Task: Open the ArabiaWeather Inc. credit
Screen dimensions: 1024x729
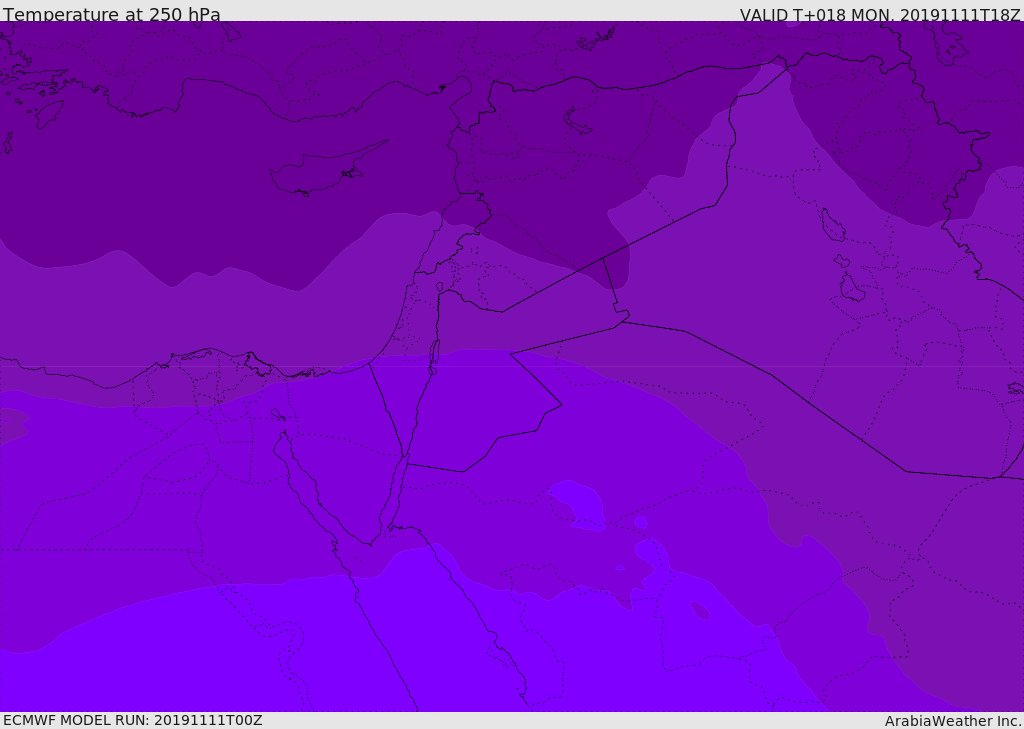Action: tap(953, 721)
